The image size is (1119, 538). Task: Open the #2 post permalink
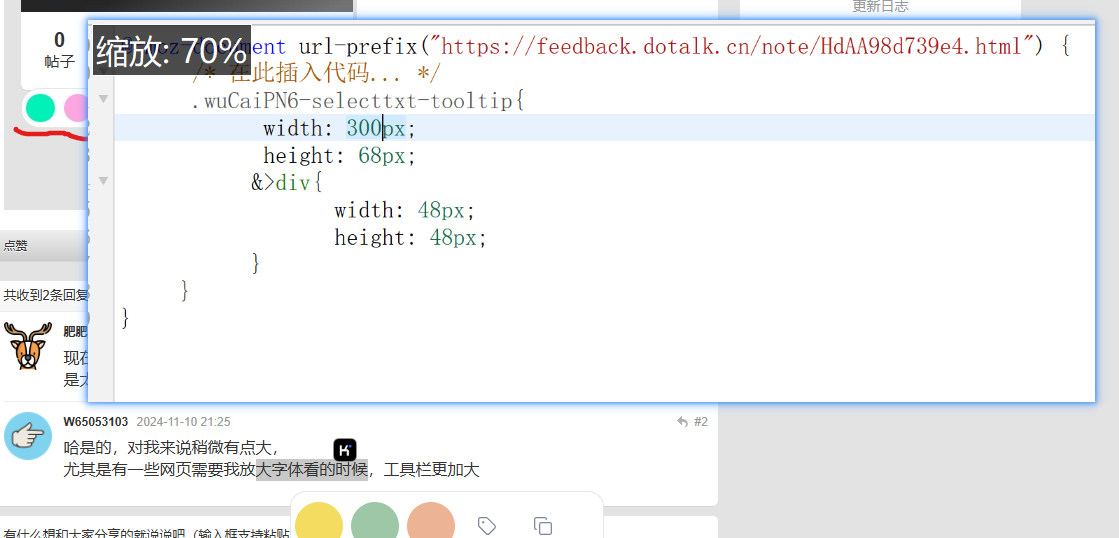701,422
